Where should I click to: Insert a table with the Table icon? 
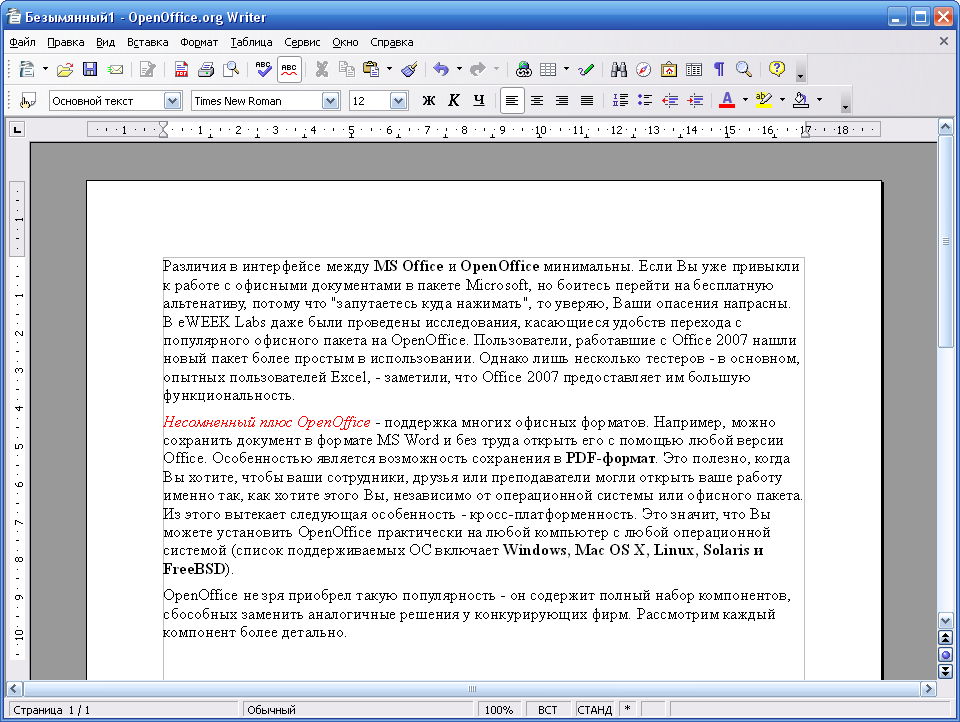pyautogui.click(x=548, y=69)
